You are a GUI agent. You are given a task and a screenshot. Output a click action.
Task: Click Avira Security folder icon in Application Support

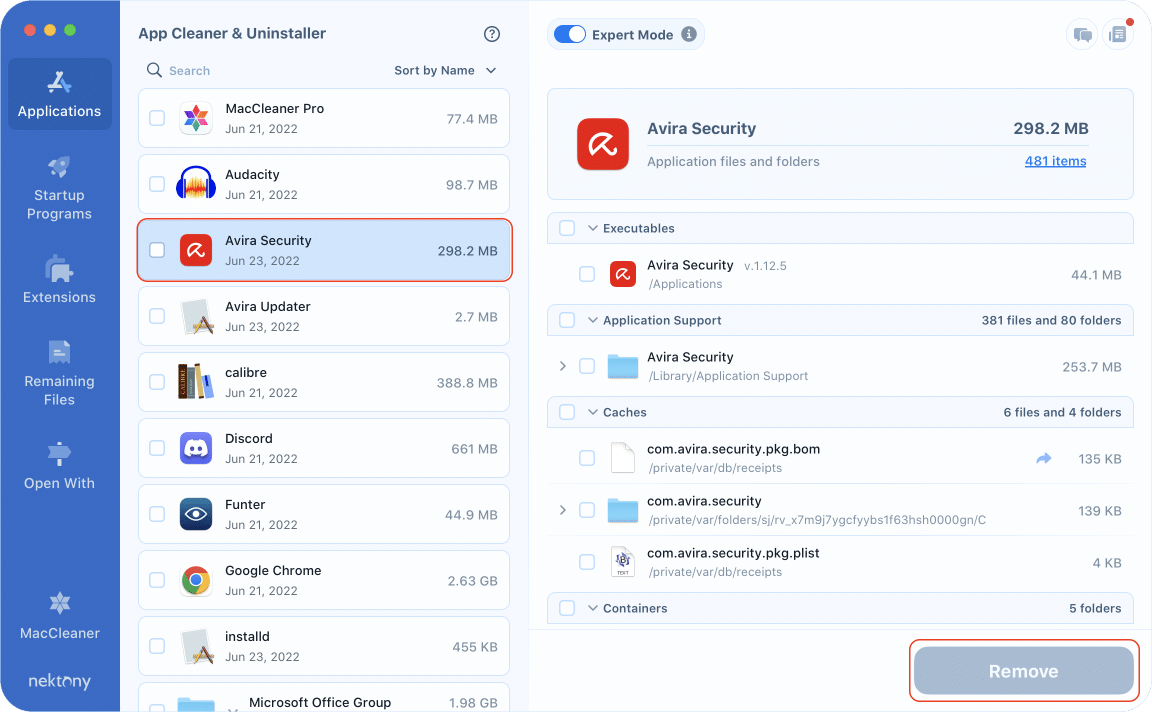(x=623, y=366)
